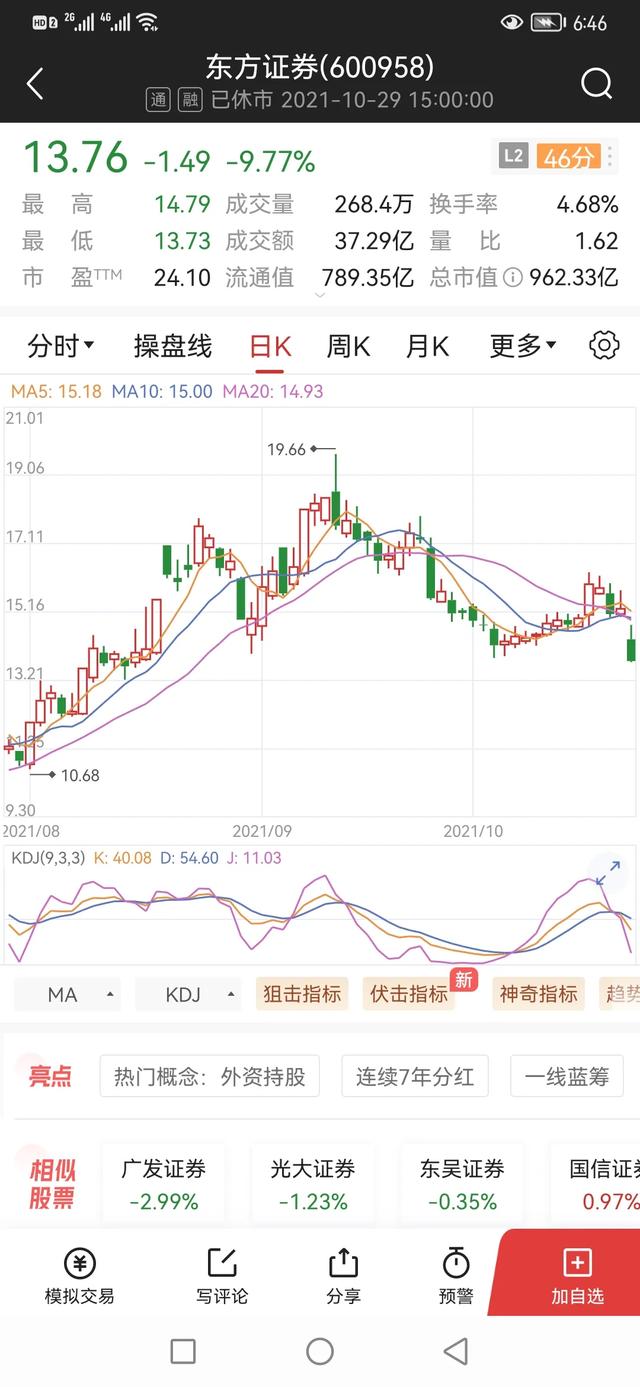
Task: Open the MA indicator dropdown
Action: click(67, 994)
